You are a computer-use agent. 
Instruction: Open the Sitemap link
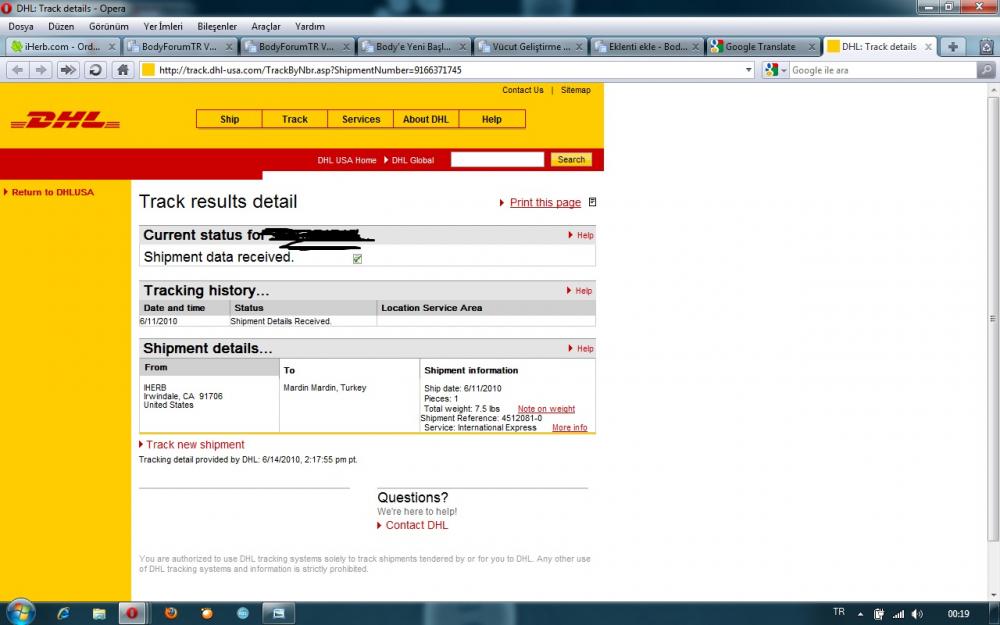click(x=576, y=90)
